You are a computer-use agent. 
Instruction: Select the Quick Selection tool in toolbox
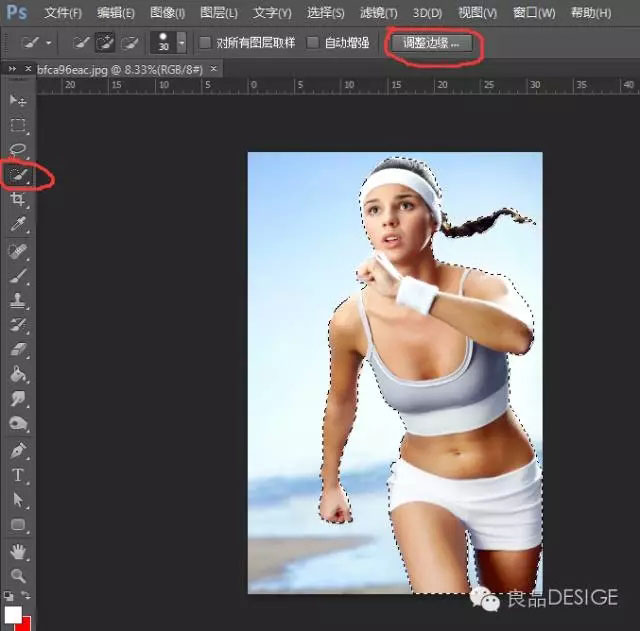[18, 175]
